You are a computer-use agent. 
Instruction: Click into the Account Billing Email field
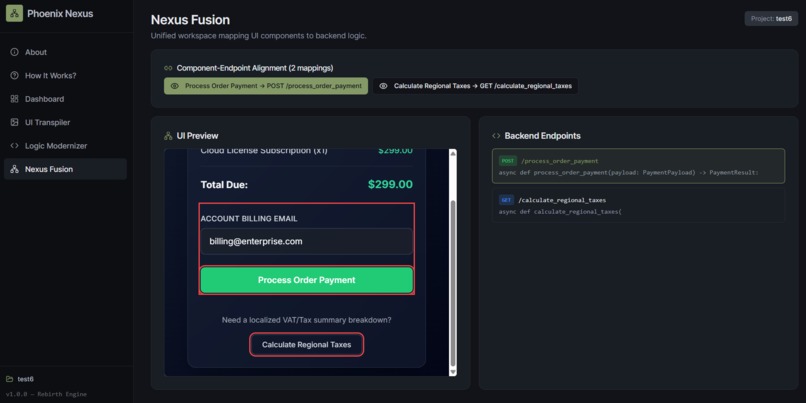(306, 241)
